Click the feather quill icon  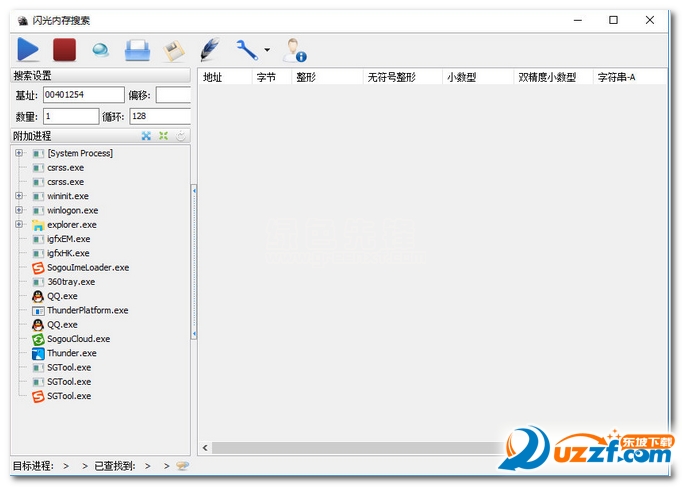pos(210,49)
